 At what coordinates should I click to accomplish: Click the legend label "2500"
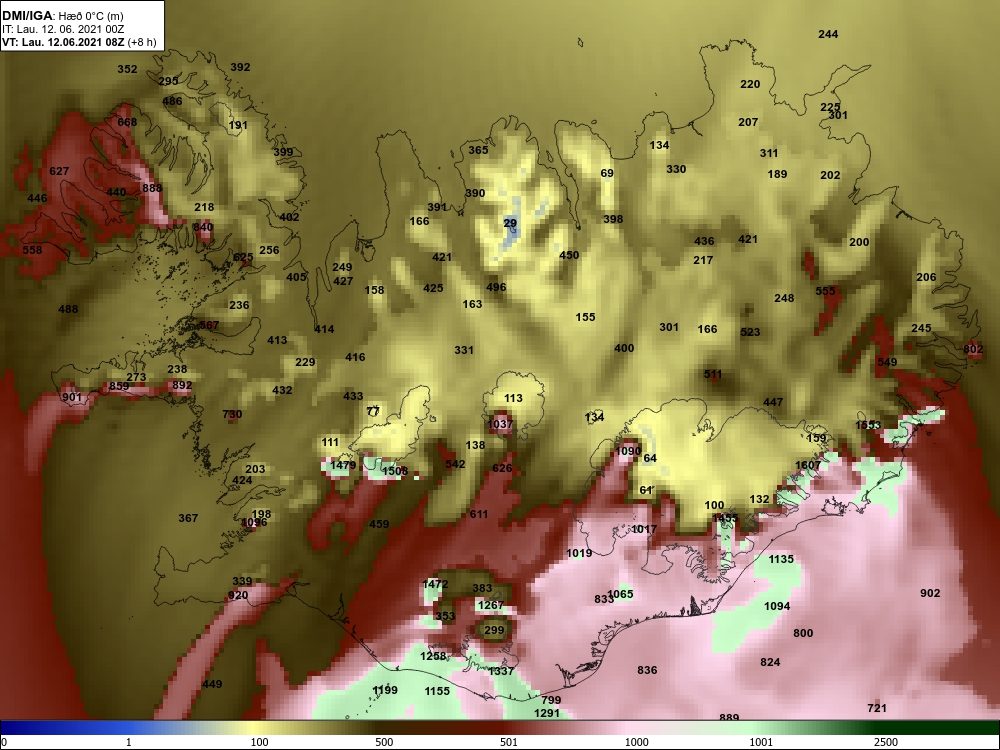point(886,742)
